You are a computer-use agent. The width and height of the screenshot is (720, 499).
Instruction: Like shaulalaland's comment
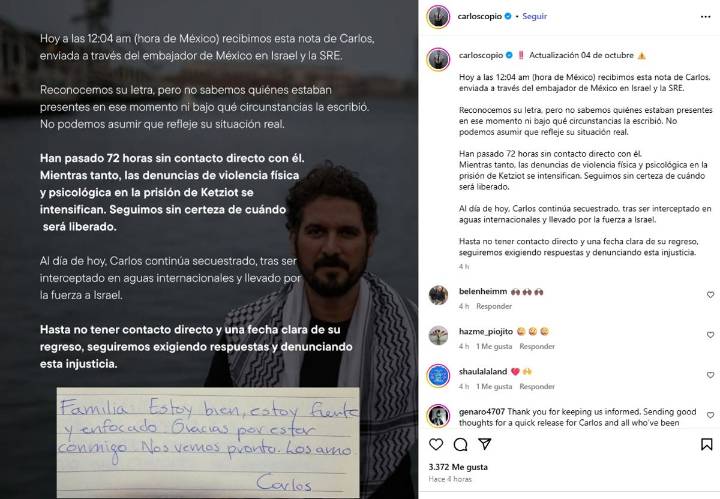click(x=710, y=375)
